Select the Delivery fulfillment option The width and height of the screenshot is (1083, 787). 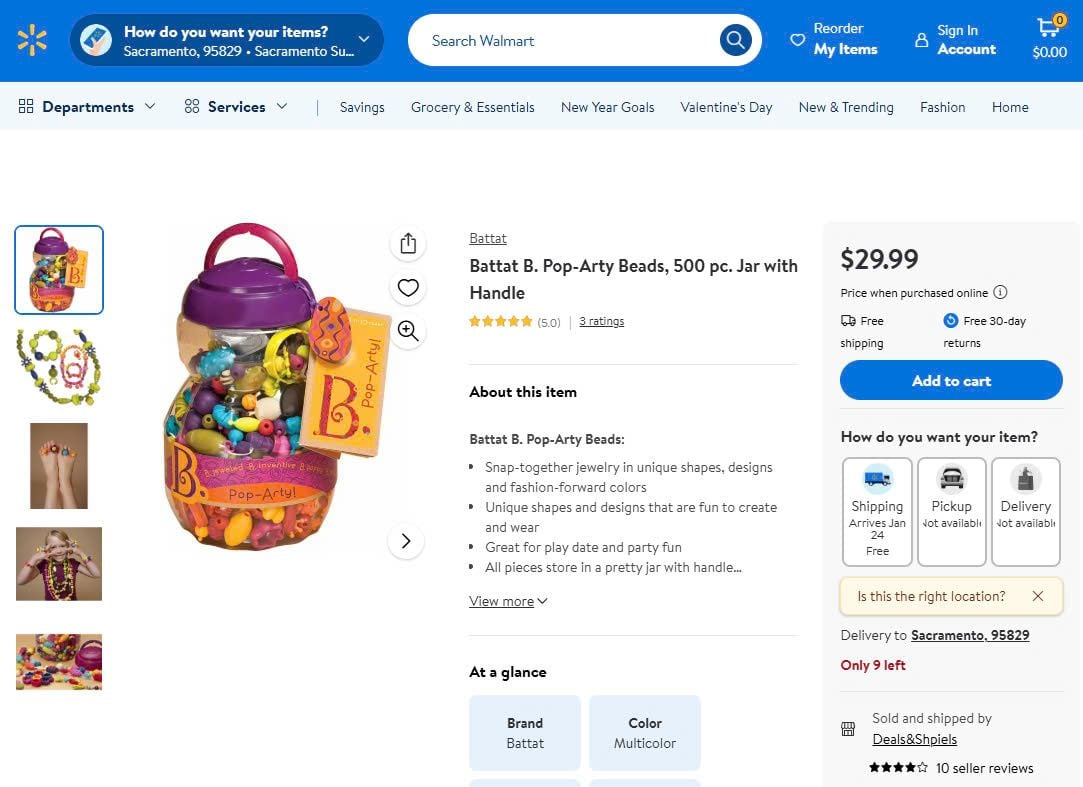1025,512
